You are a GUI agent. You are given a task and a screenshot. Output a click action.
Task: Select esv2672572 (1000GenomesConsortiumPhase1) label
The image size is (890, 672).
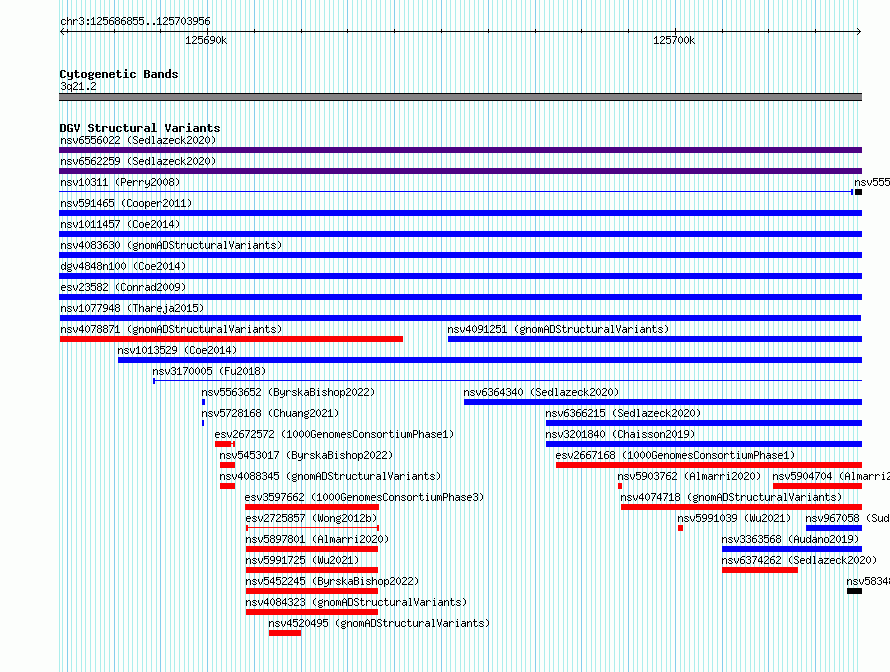334,434
